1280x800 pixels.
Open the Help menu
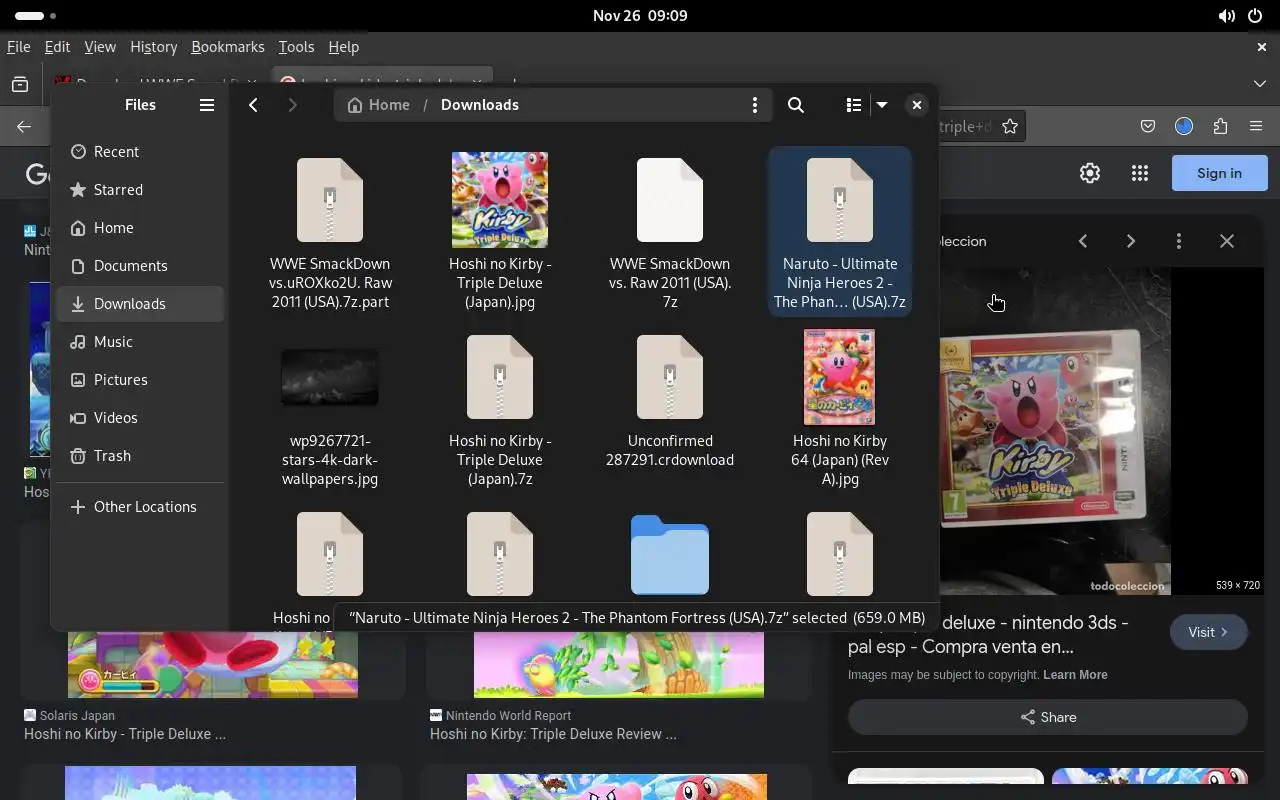point(343,47)
